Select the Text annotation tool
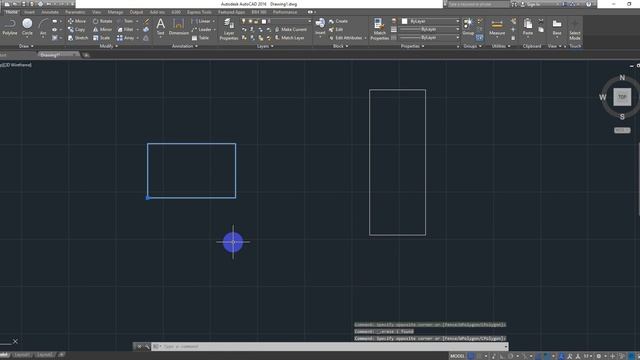The width and height of the screenshot is (640, 360). coord(160,27)
